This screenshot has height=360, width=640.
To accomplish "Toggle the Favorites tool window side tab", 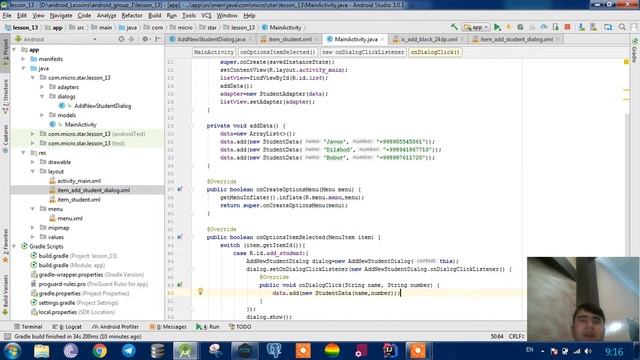I will [5, 246].
